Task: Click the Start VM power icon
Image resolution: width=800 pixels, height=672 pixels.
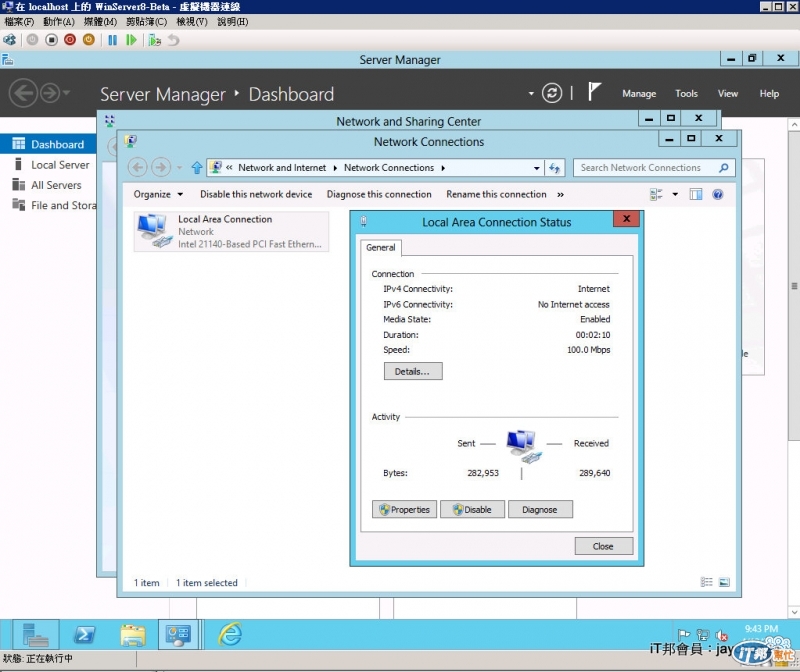Action: click(x=32, y=40)
